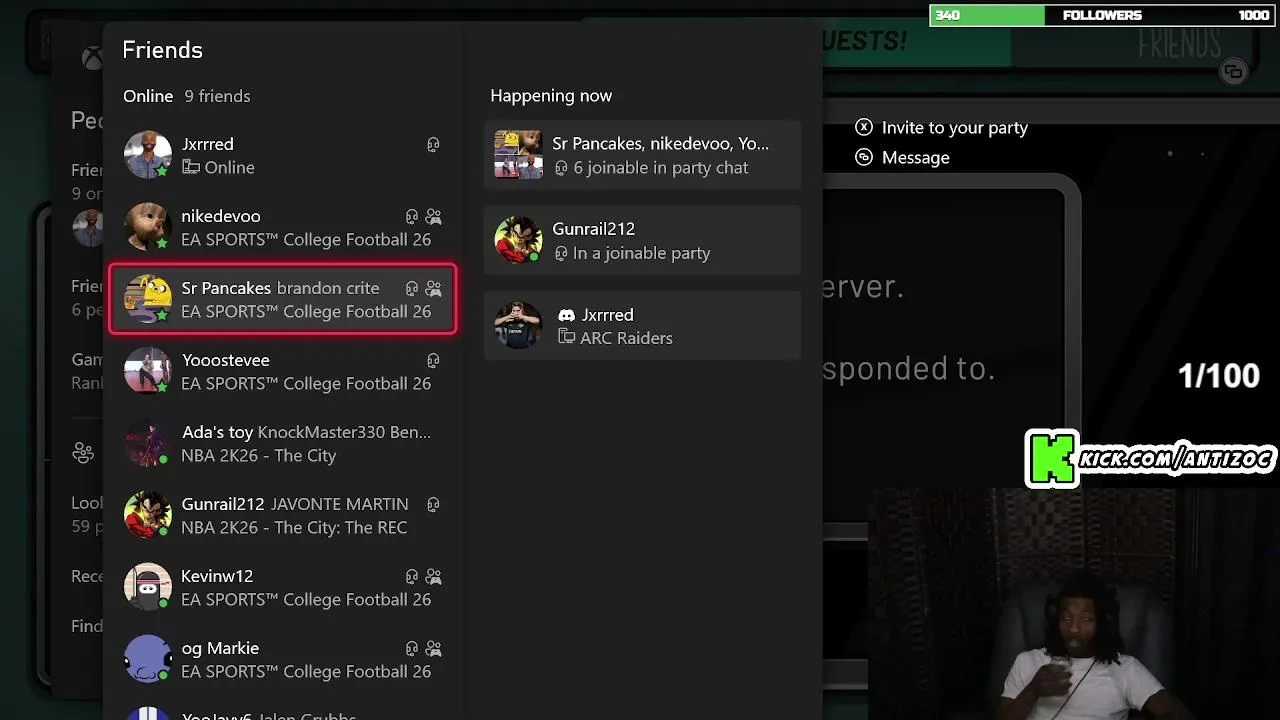
Task: Click console icon beside Jxrrred's Online status
Action: click(x=190, y=168)
